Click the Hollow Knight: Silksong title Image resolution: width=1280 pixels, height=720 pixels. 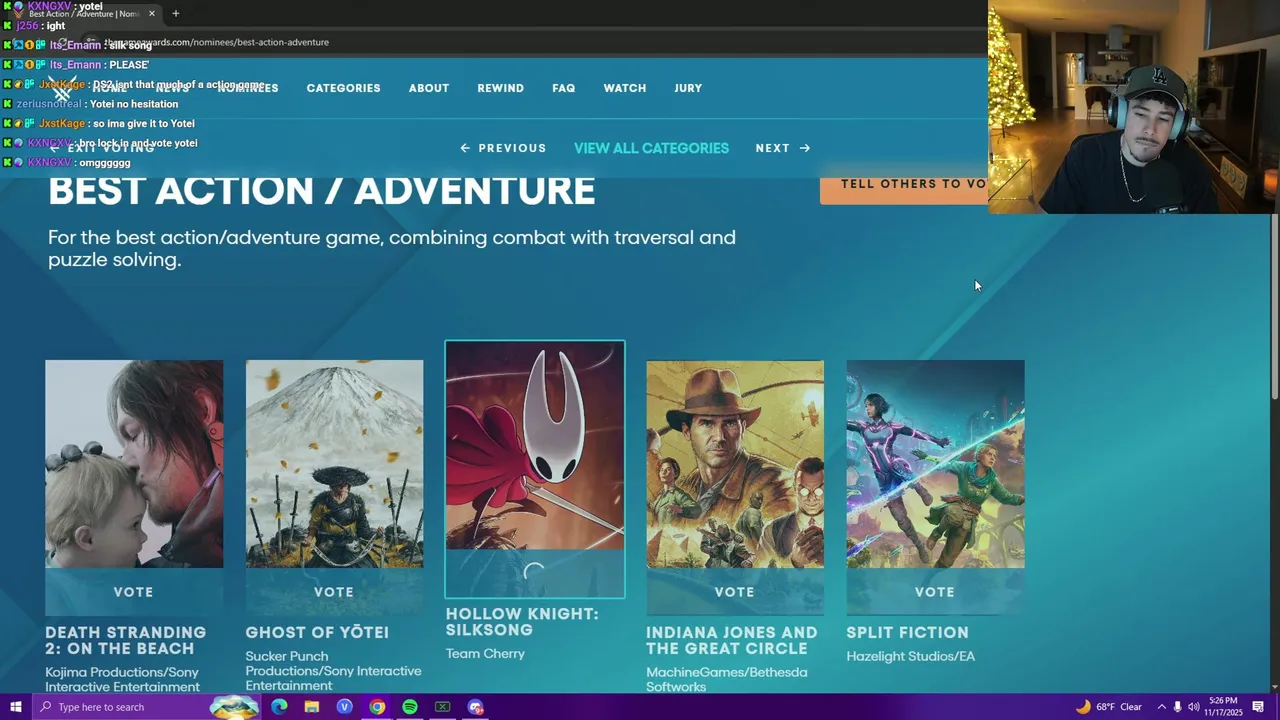(522, 622)
